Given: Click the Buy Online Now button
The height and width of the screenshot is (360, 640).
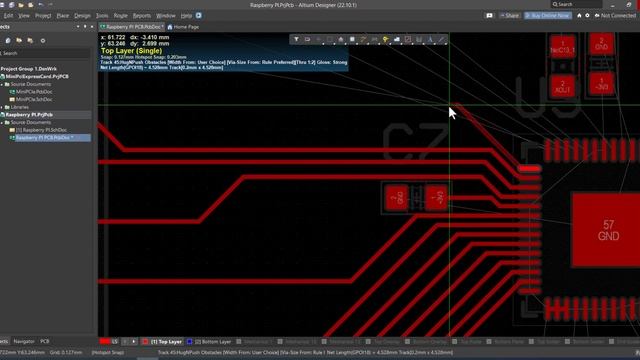Looking at the screenshot, I should (548, 16).
